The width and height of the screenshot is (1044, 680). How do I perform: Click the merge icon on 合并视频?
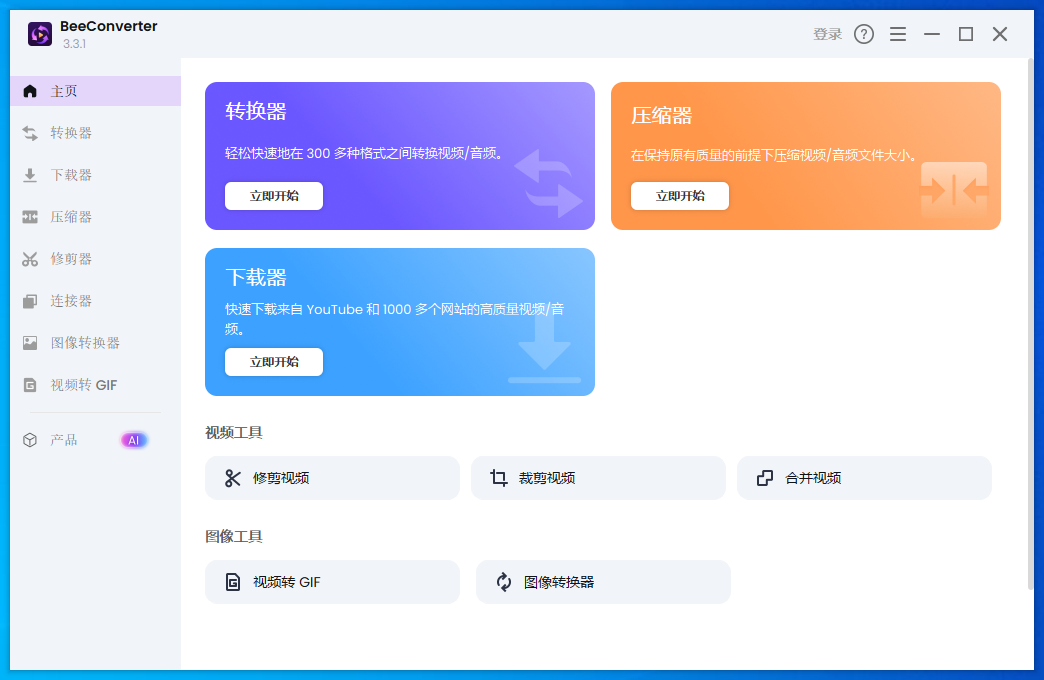(765, 478)
